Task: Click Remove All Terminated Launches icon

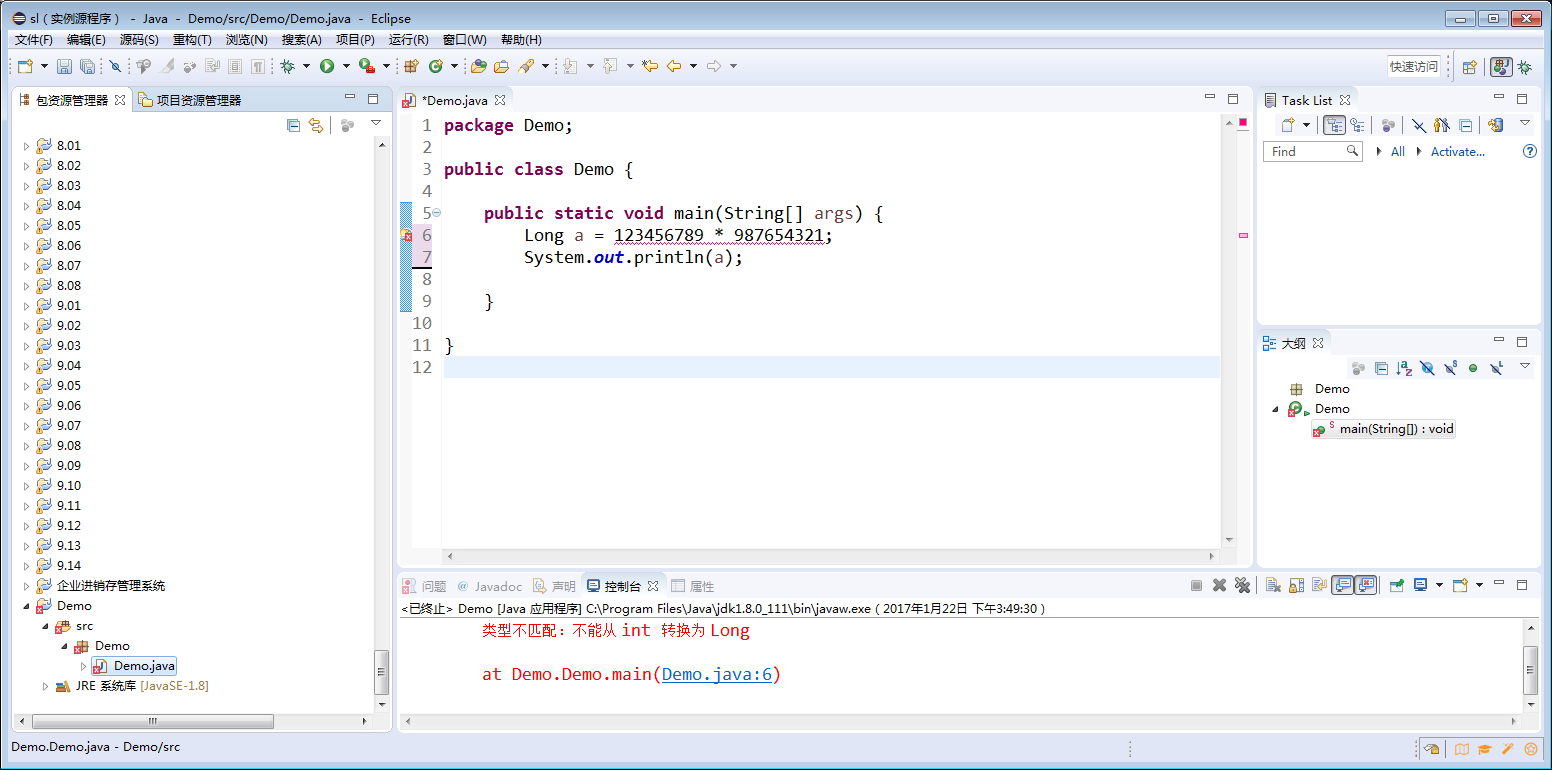Action: 1242,585
